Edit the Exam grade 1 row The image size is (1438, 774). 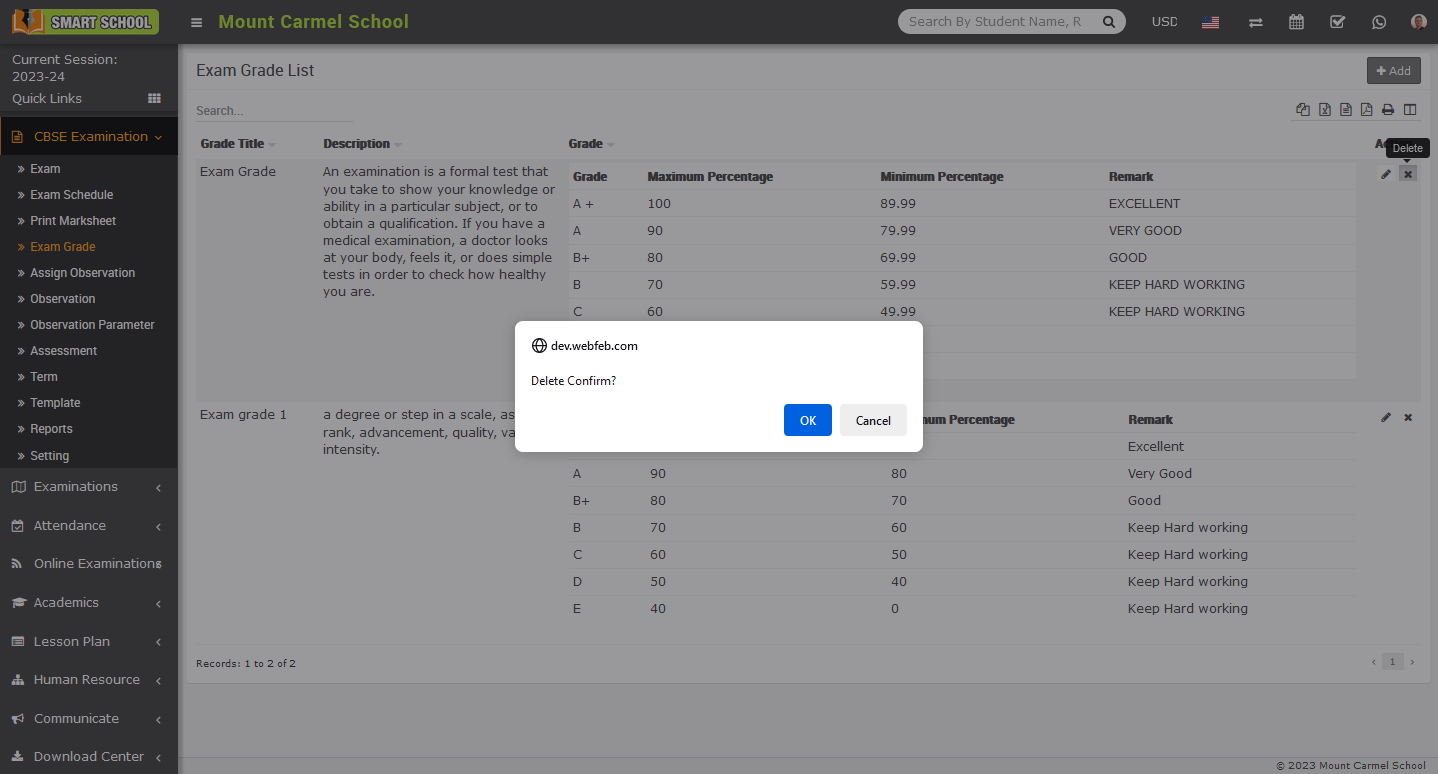pyautogui.click(x=1386, y=417)
